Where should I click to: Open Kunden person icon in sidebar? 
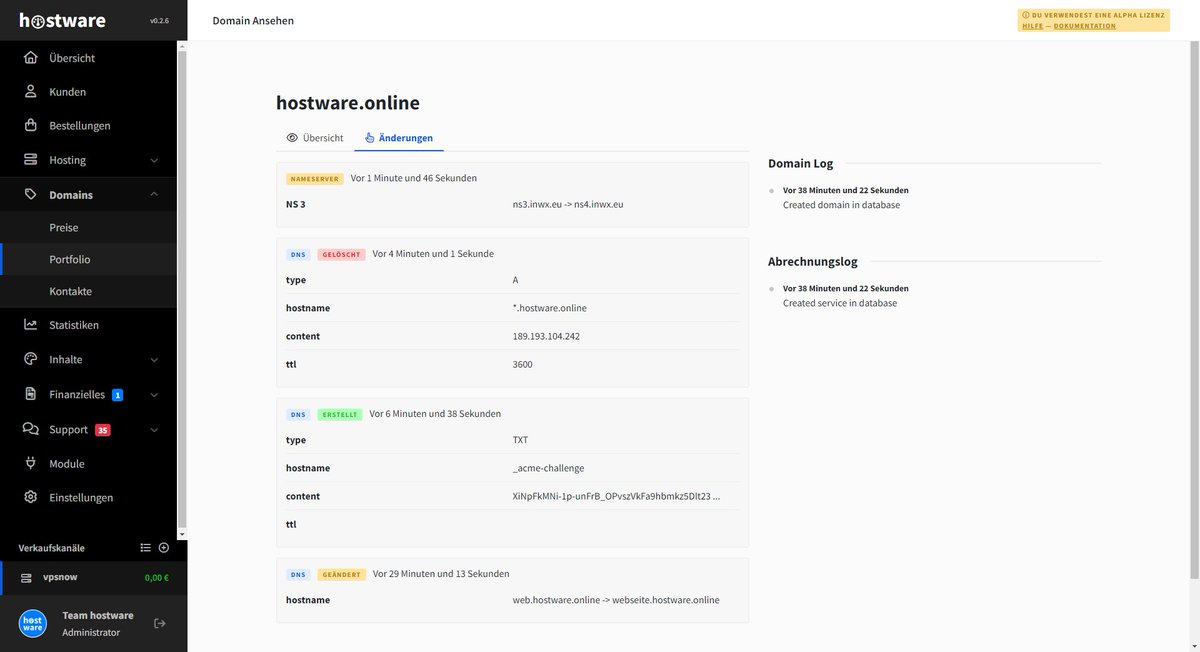[31, 91]
